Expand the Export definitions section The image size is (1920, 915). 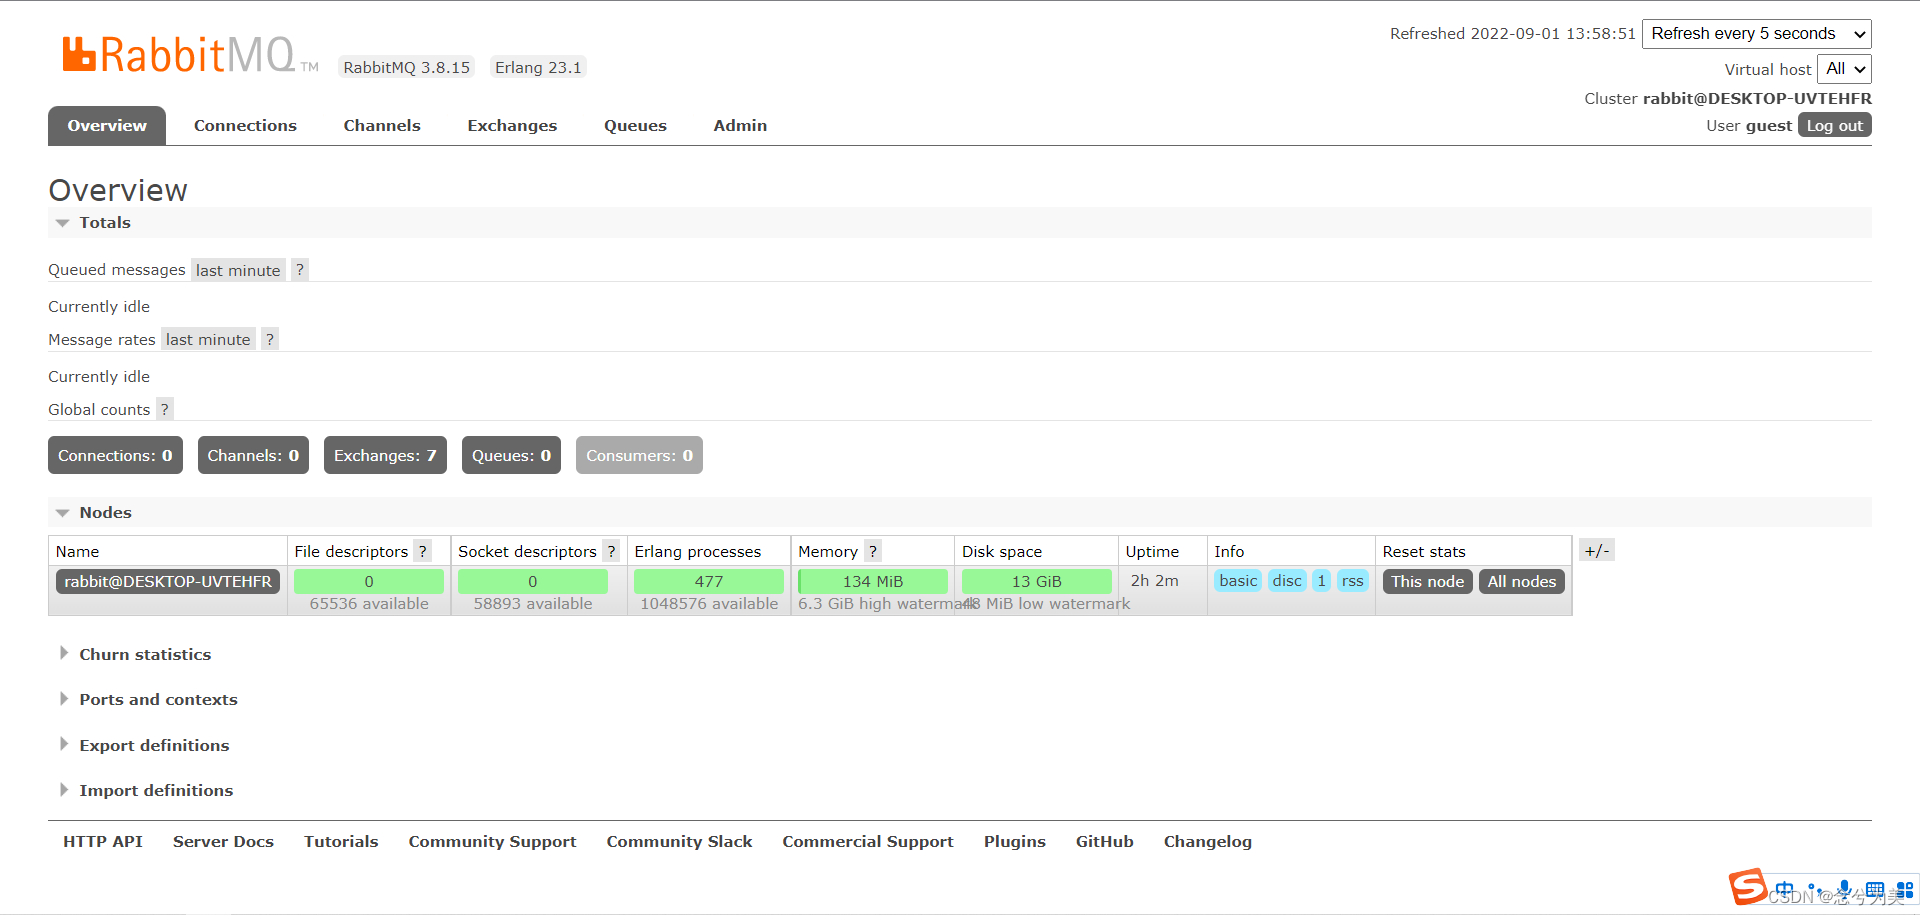tap(144, 745)
